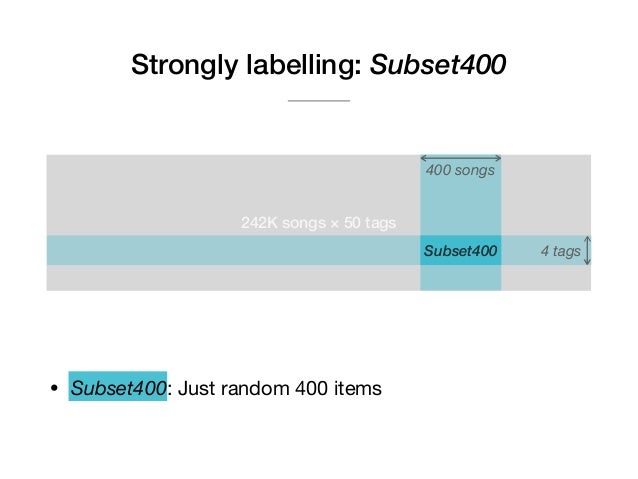Click the gray strip beneath the horizontal teal band
Viewport: 638px width, 479px height.
tap(233, 278)
